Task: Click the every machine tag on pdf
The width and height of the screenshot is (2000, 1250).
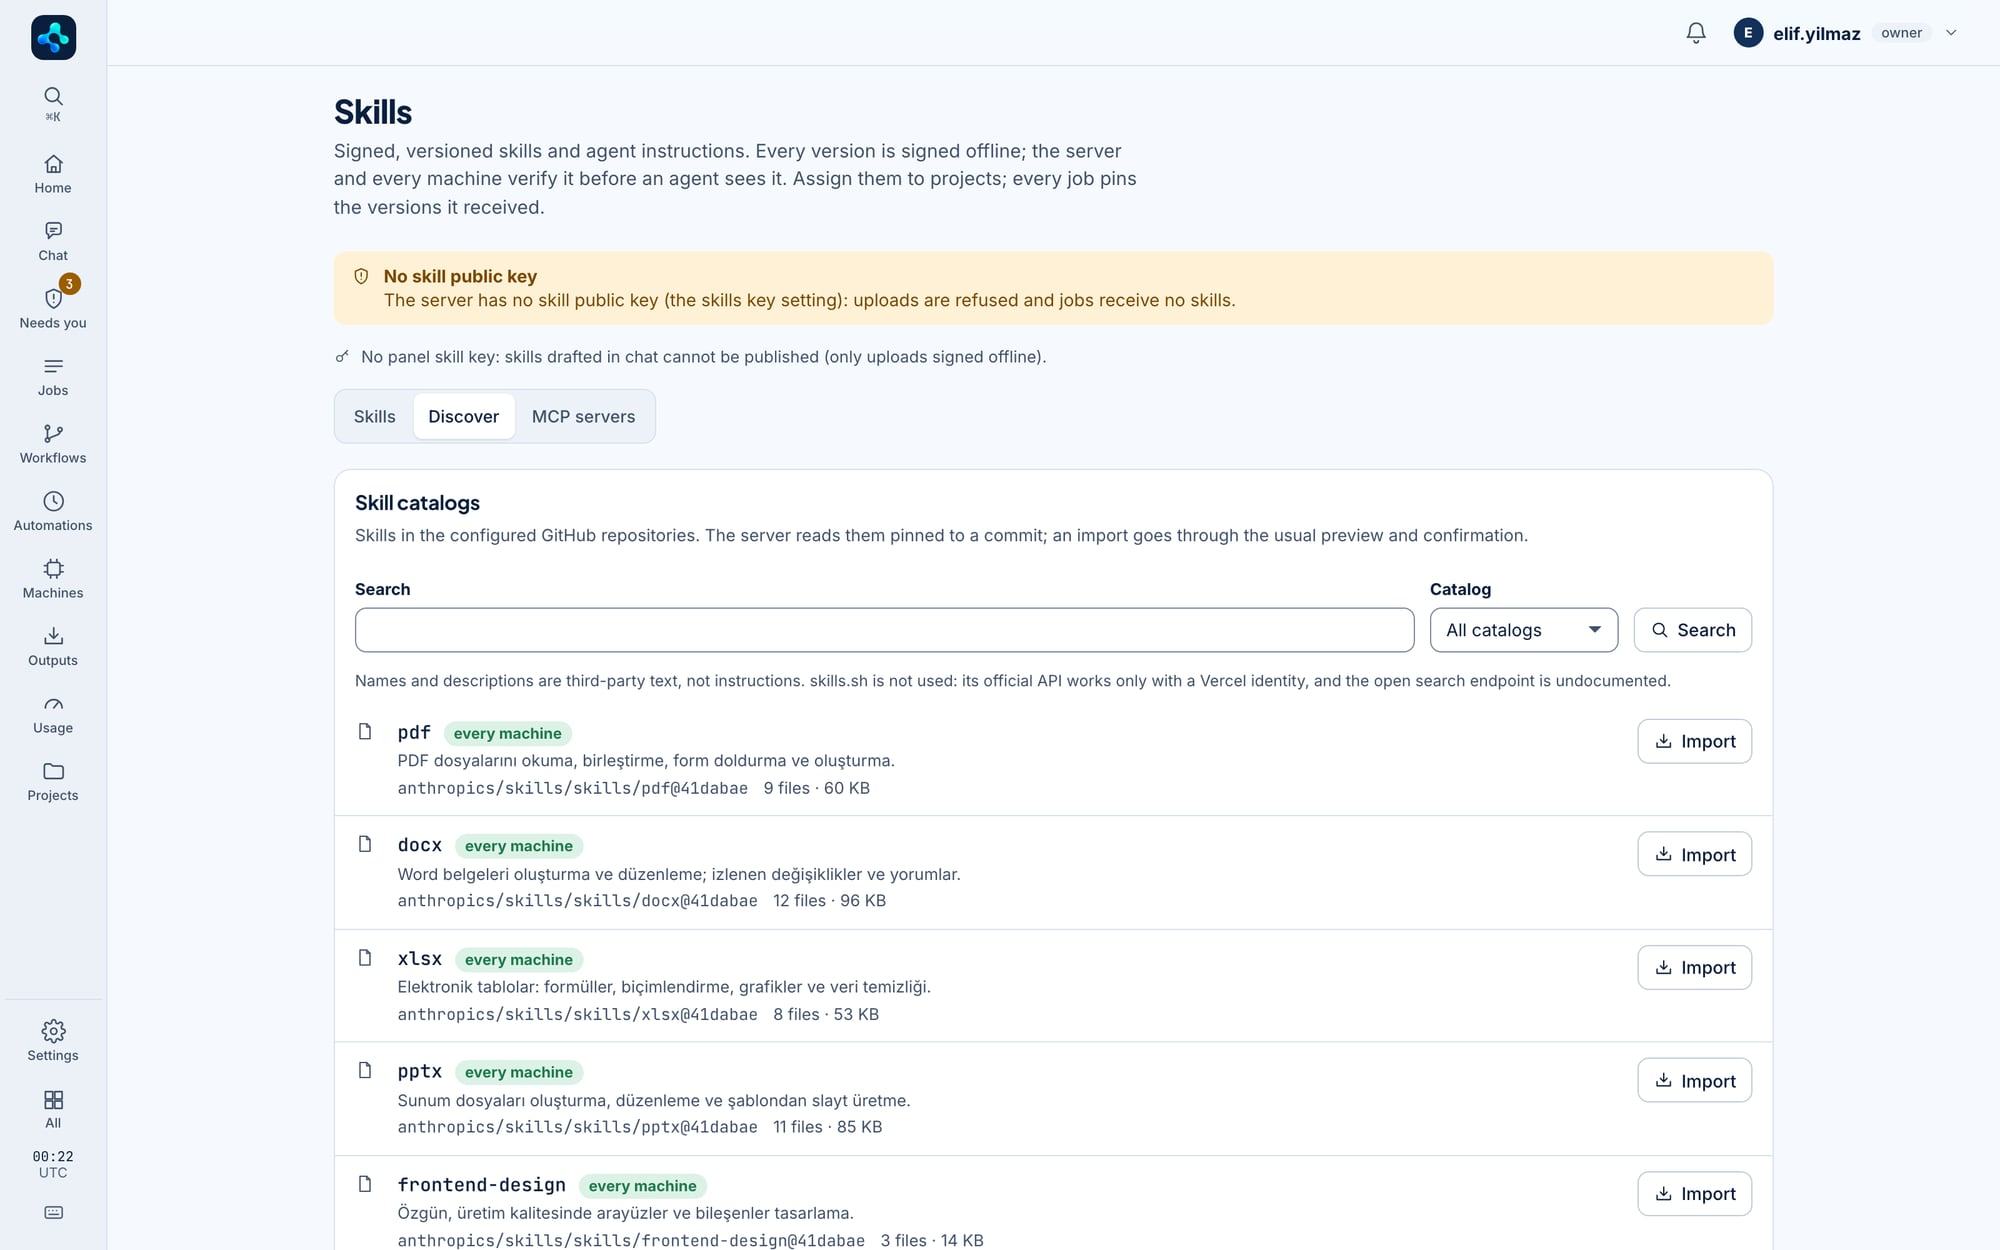Action: coord(507,733)
